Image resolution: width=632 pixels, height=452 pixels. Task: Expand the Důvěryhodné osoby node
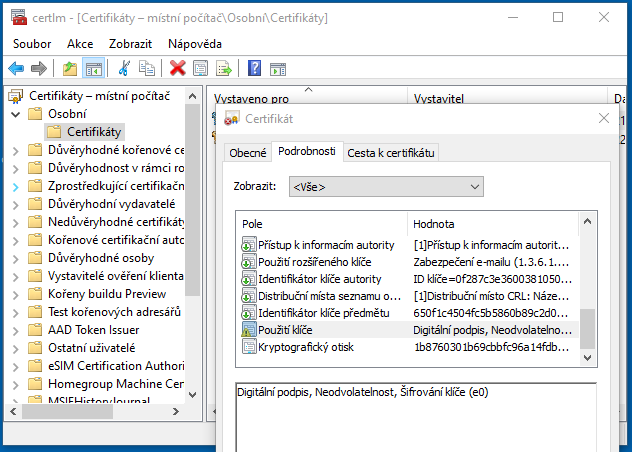point(15,259)
